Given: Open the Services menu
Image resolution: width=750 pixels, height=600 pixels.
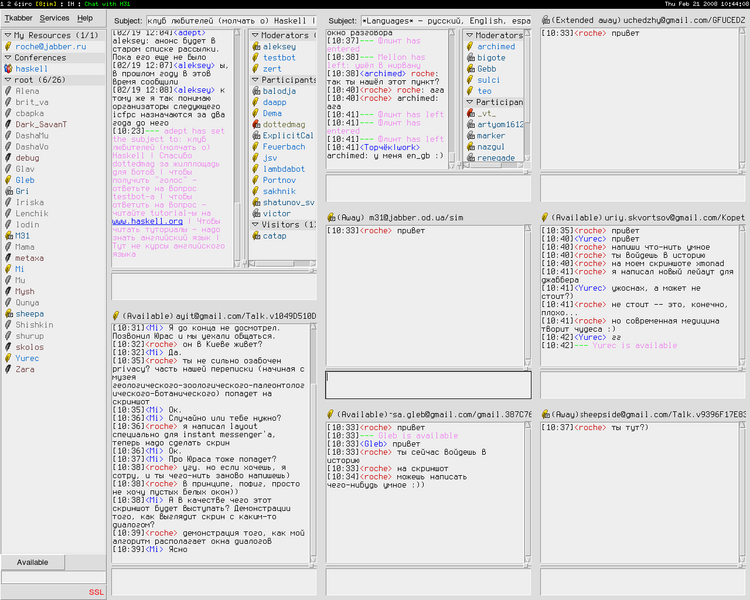Looking at the screenshot, I should click(x=54, y=18).
